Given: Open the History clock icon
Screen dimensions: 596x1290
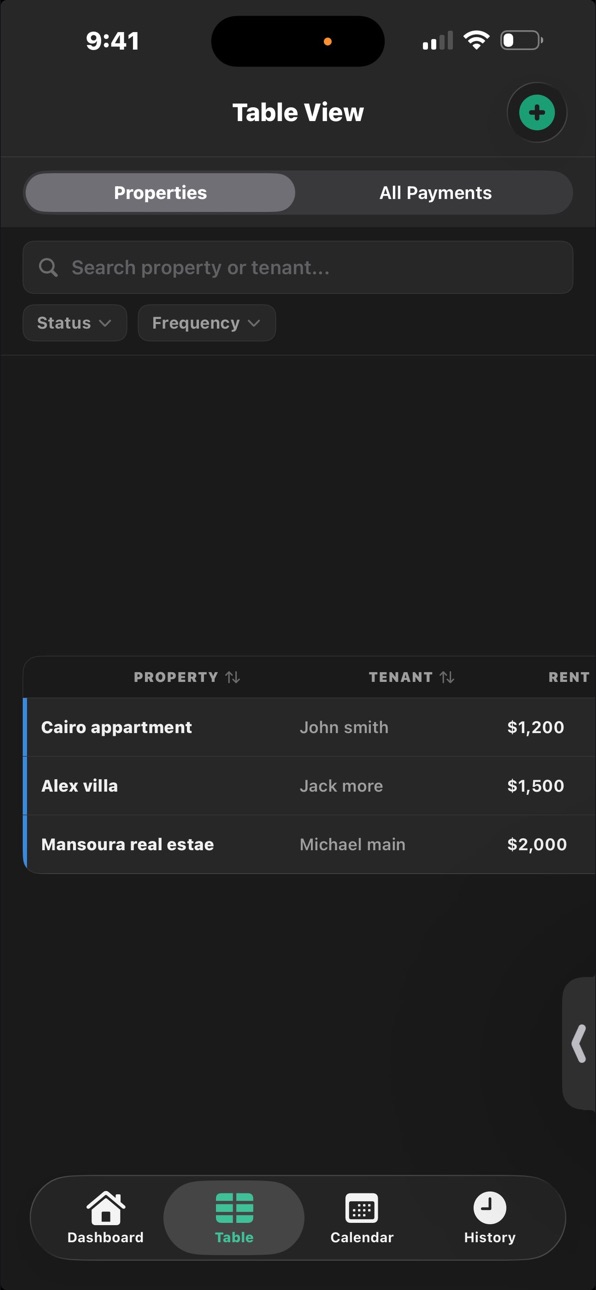Looking at the screenshot, I should pos(490,1208).
